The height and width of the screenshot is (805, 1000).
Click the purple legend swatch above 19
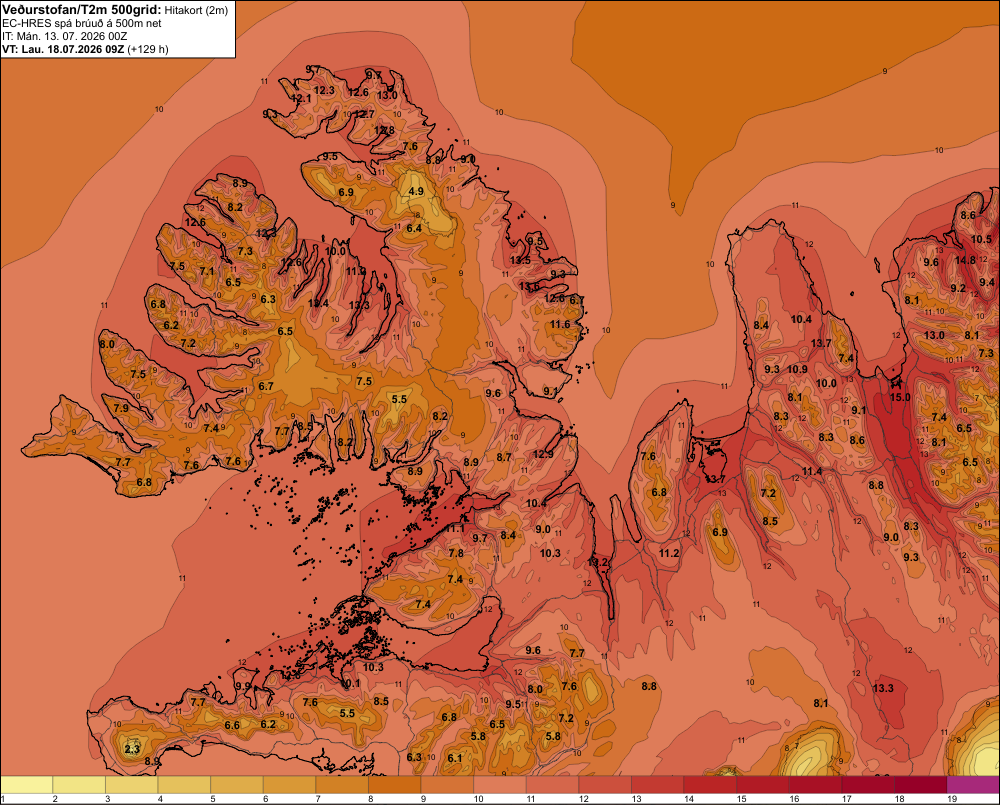pyautogui.click(x=973, y=784)
